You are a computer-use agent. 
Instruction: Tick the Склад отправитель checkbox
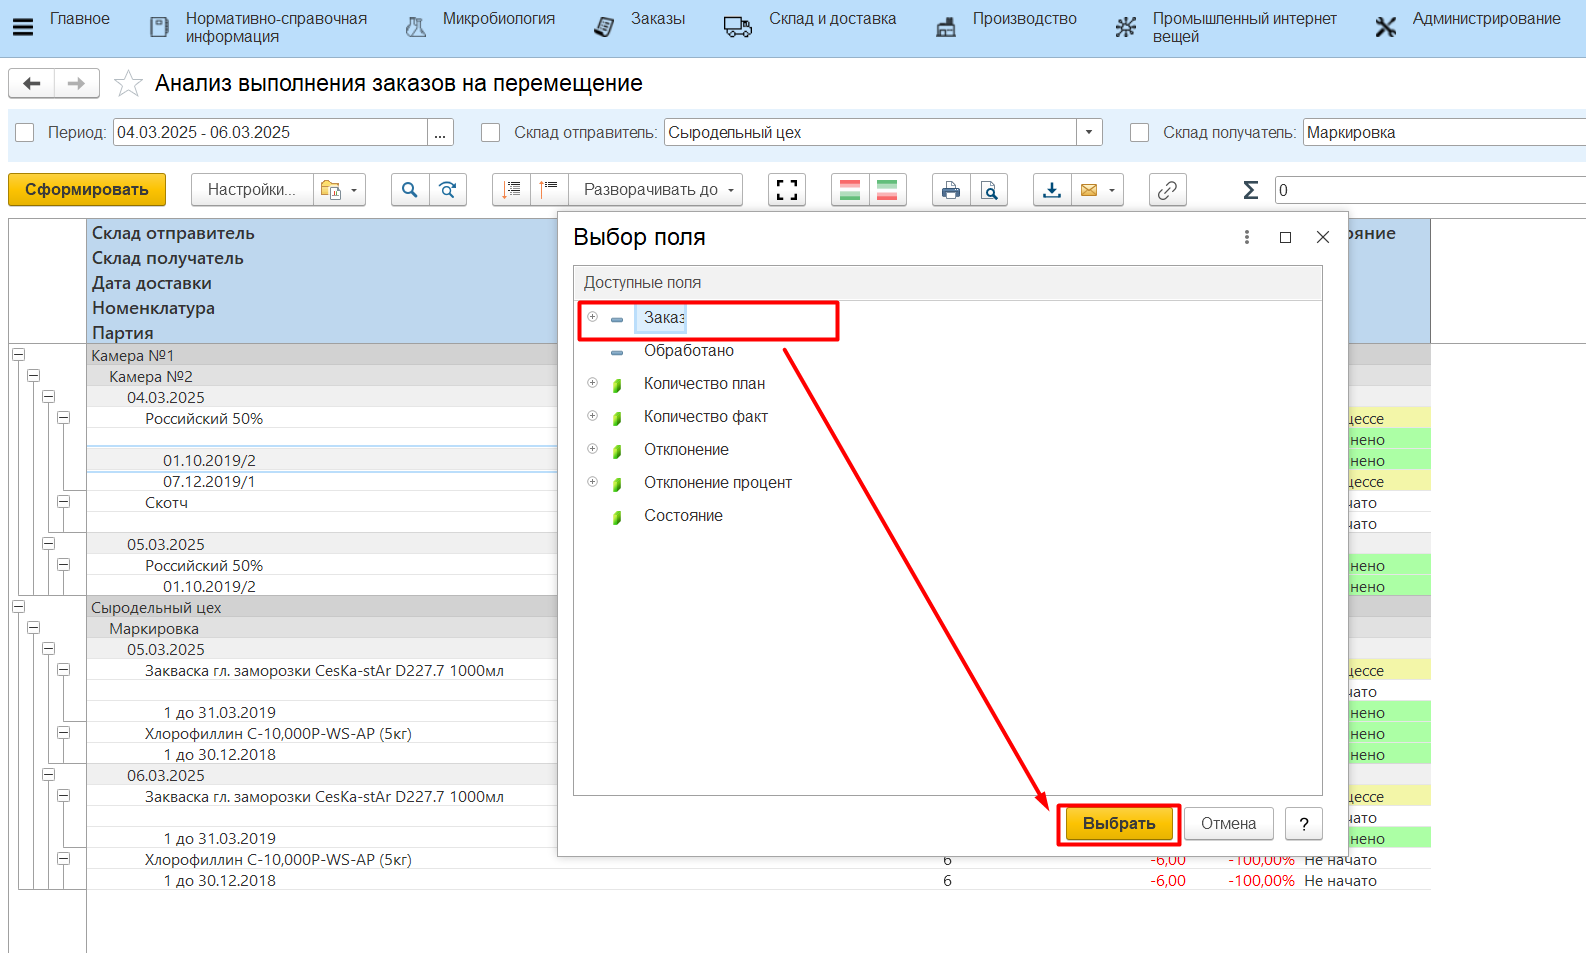tap(490, 133)
